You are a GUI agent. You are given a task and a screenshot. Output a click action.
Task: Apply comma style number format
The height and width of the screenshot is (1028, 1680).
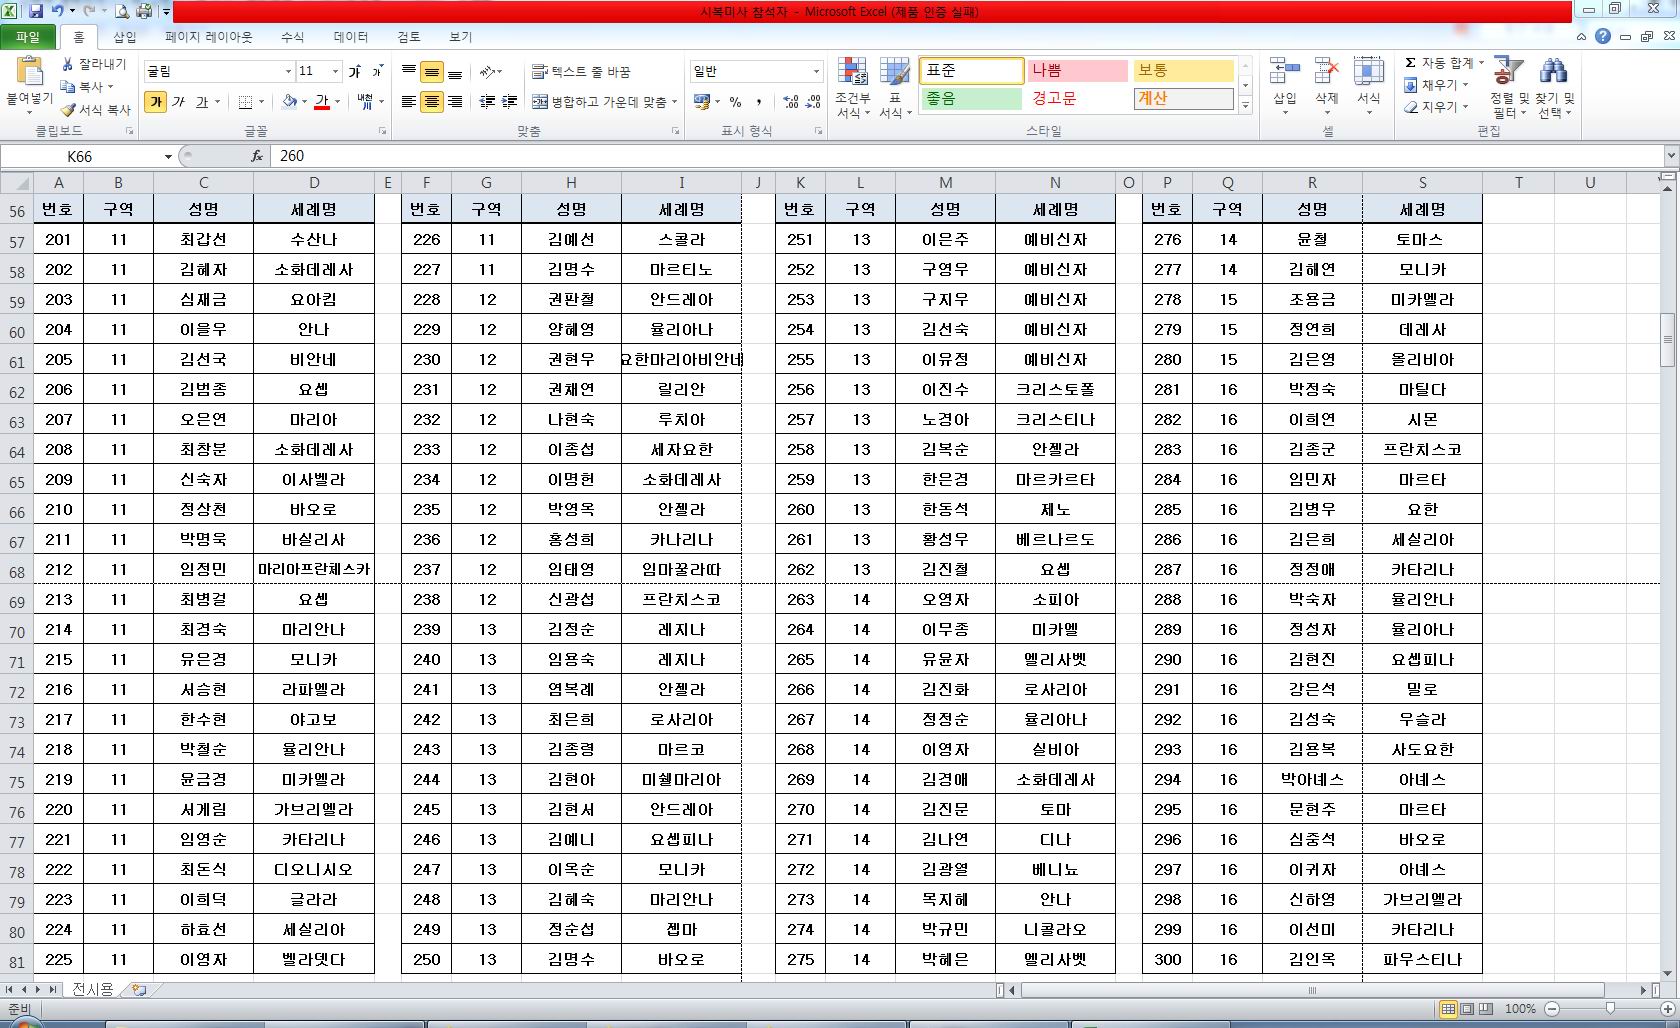click(x=759, y=101)
